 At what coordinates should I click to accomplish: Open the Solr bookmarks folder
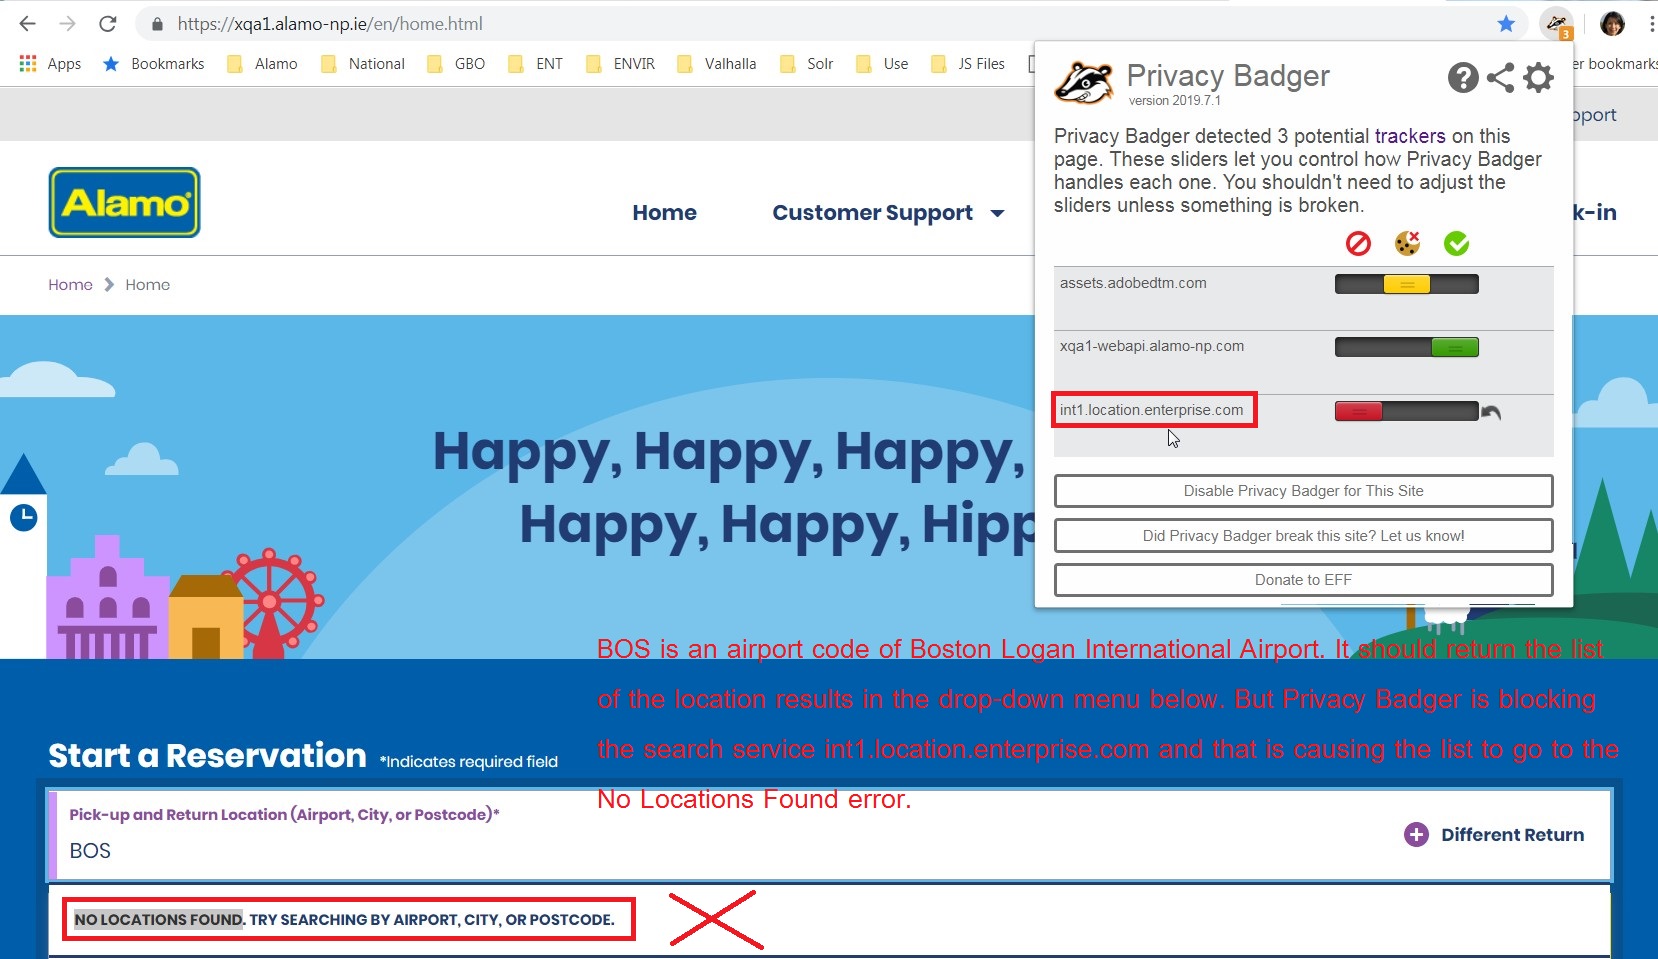(807, 64)
